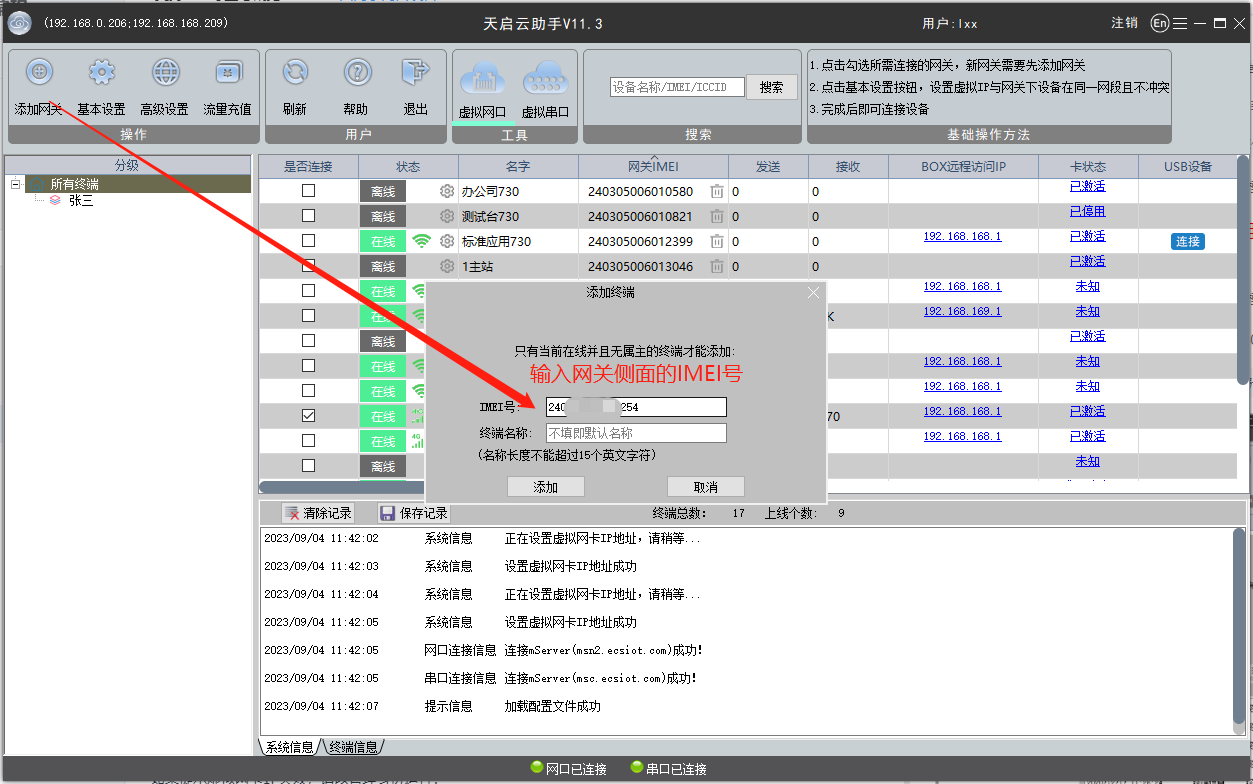
Task: Focus the IMEI号 input field
Action: tap(636, 407)
